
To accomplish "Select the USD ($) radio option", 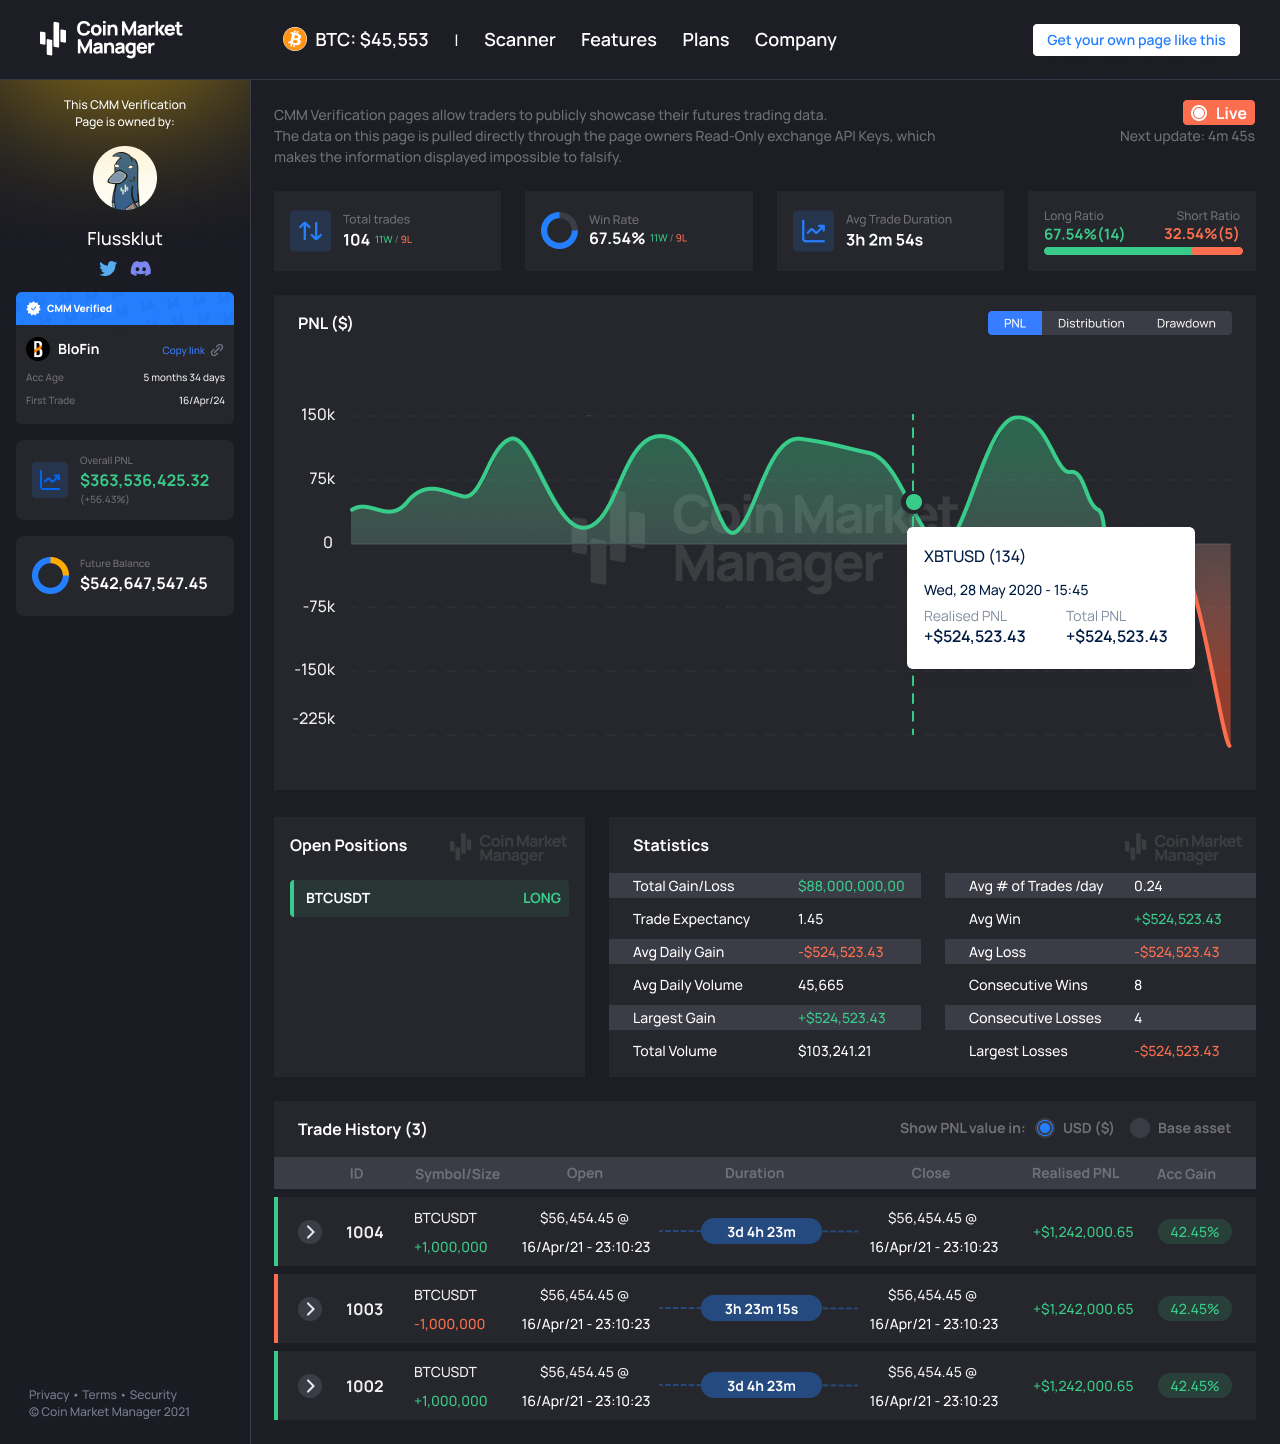I will click(x=1045, y=1128).
